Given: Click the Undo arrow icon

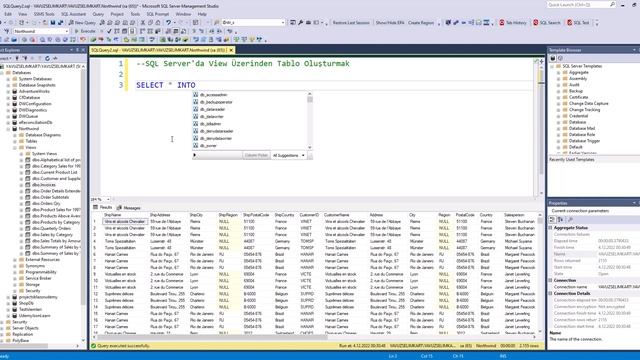Looking at the screenshot, I should point(168,22).
